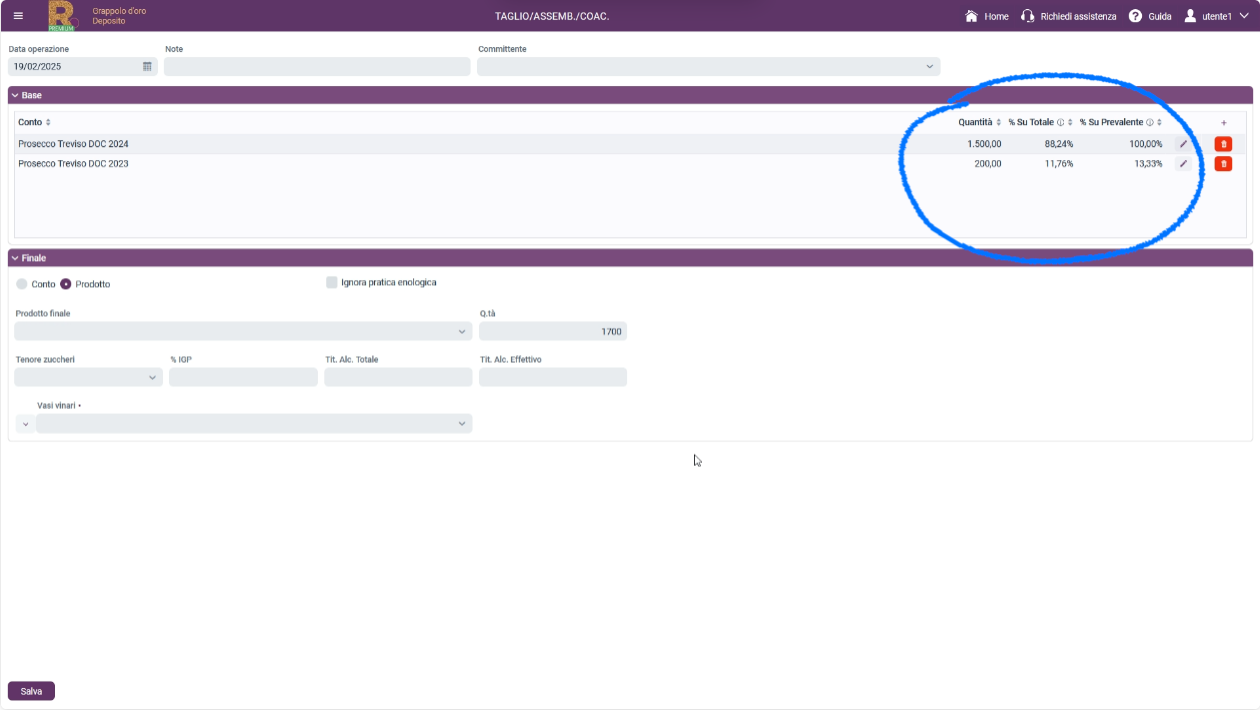Sort by % Su Totale sort arrows
1260x710 pixels.
point(1070,122)
